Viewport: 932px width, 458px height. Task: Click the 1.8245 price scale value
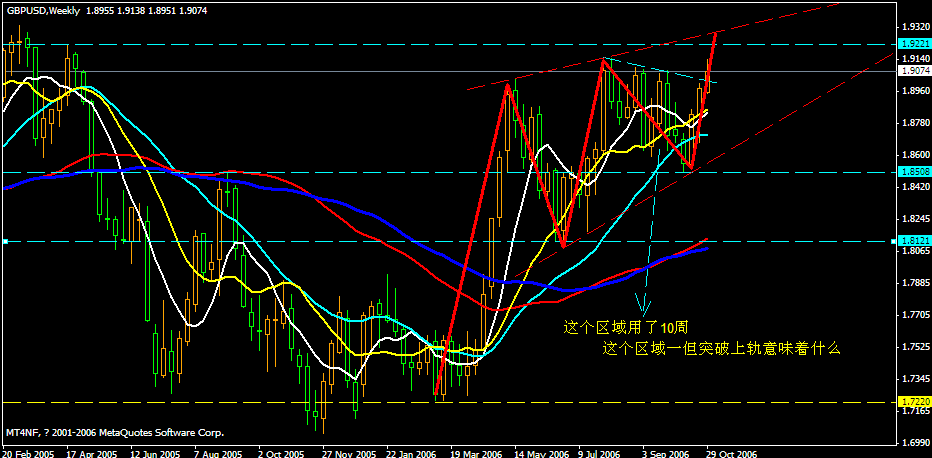pyautogui.click(x=914, y=219)
